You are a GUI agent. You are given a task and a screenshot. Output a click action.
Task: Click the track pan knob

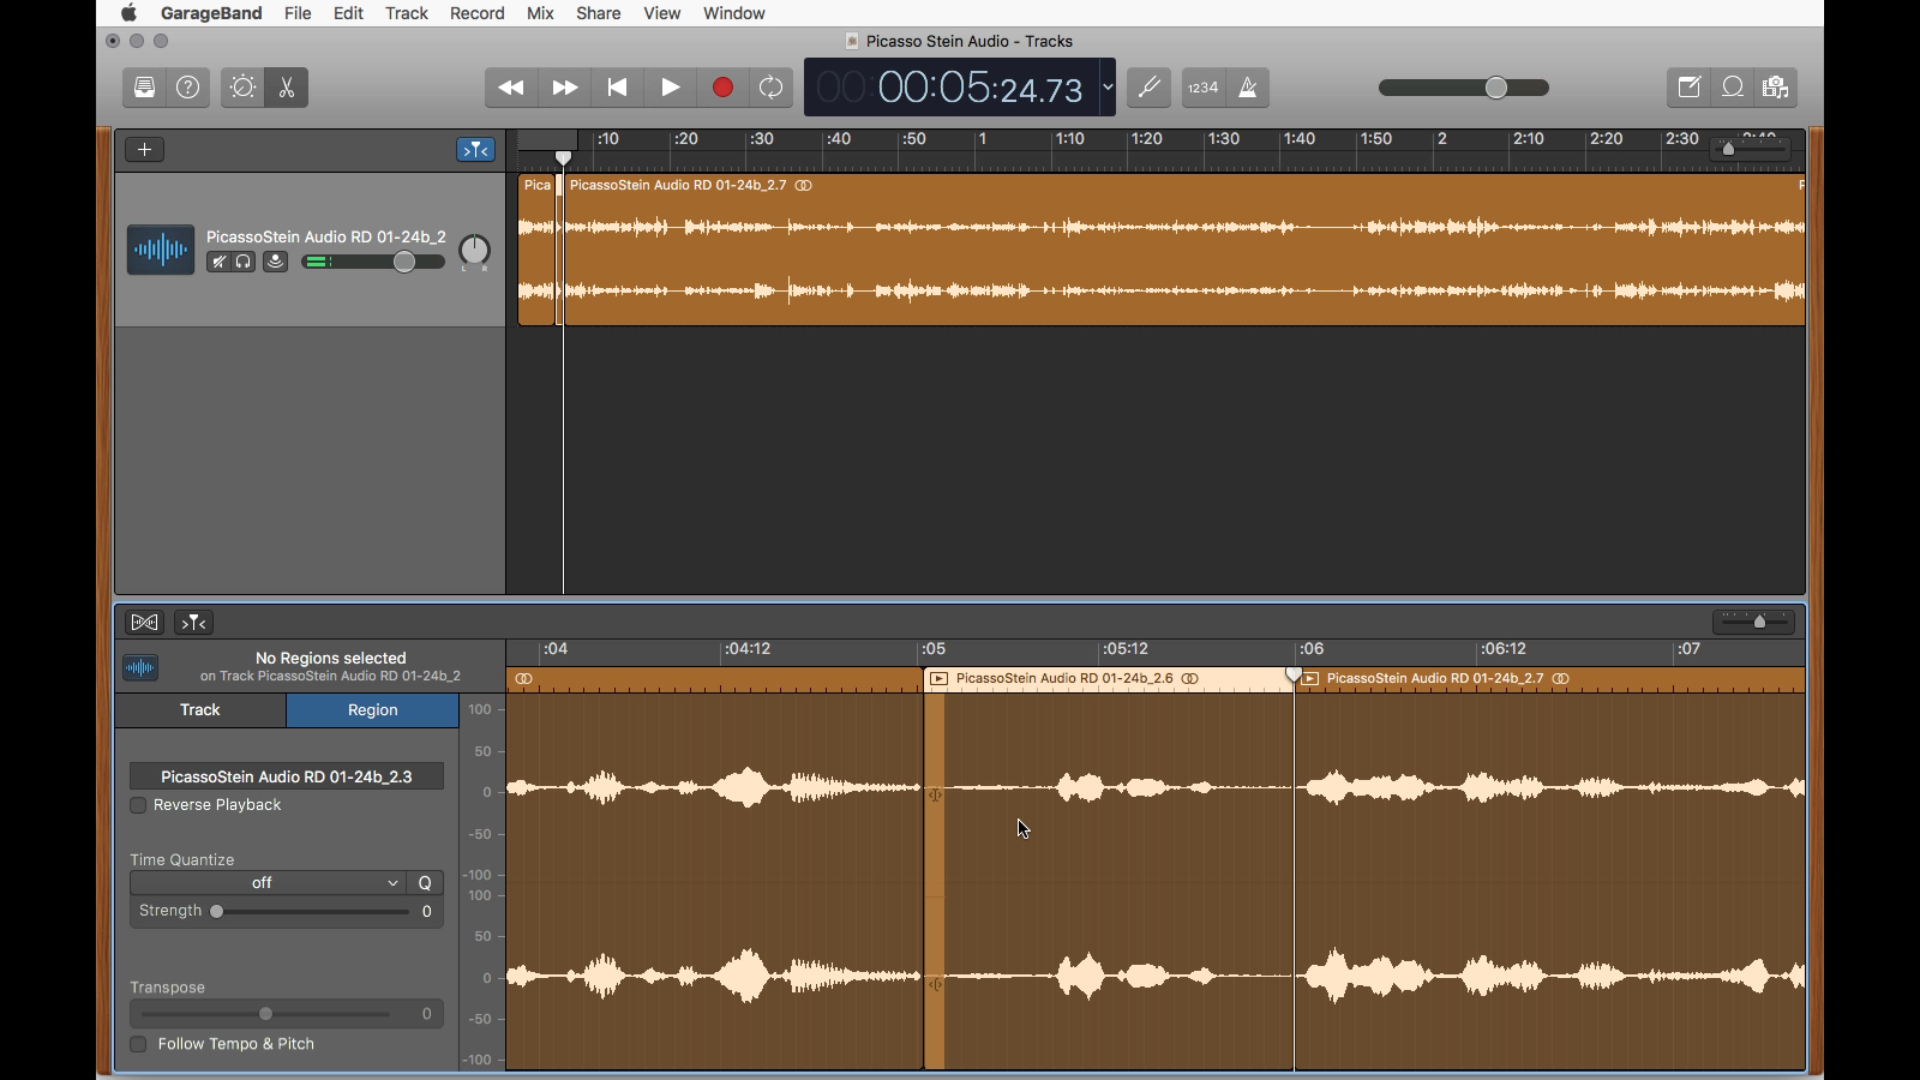coord(475,251)
